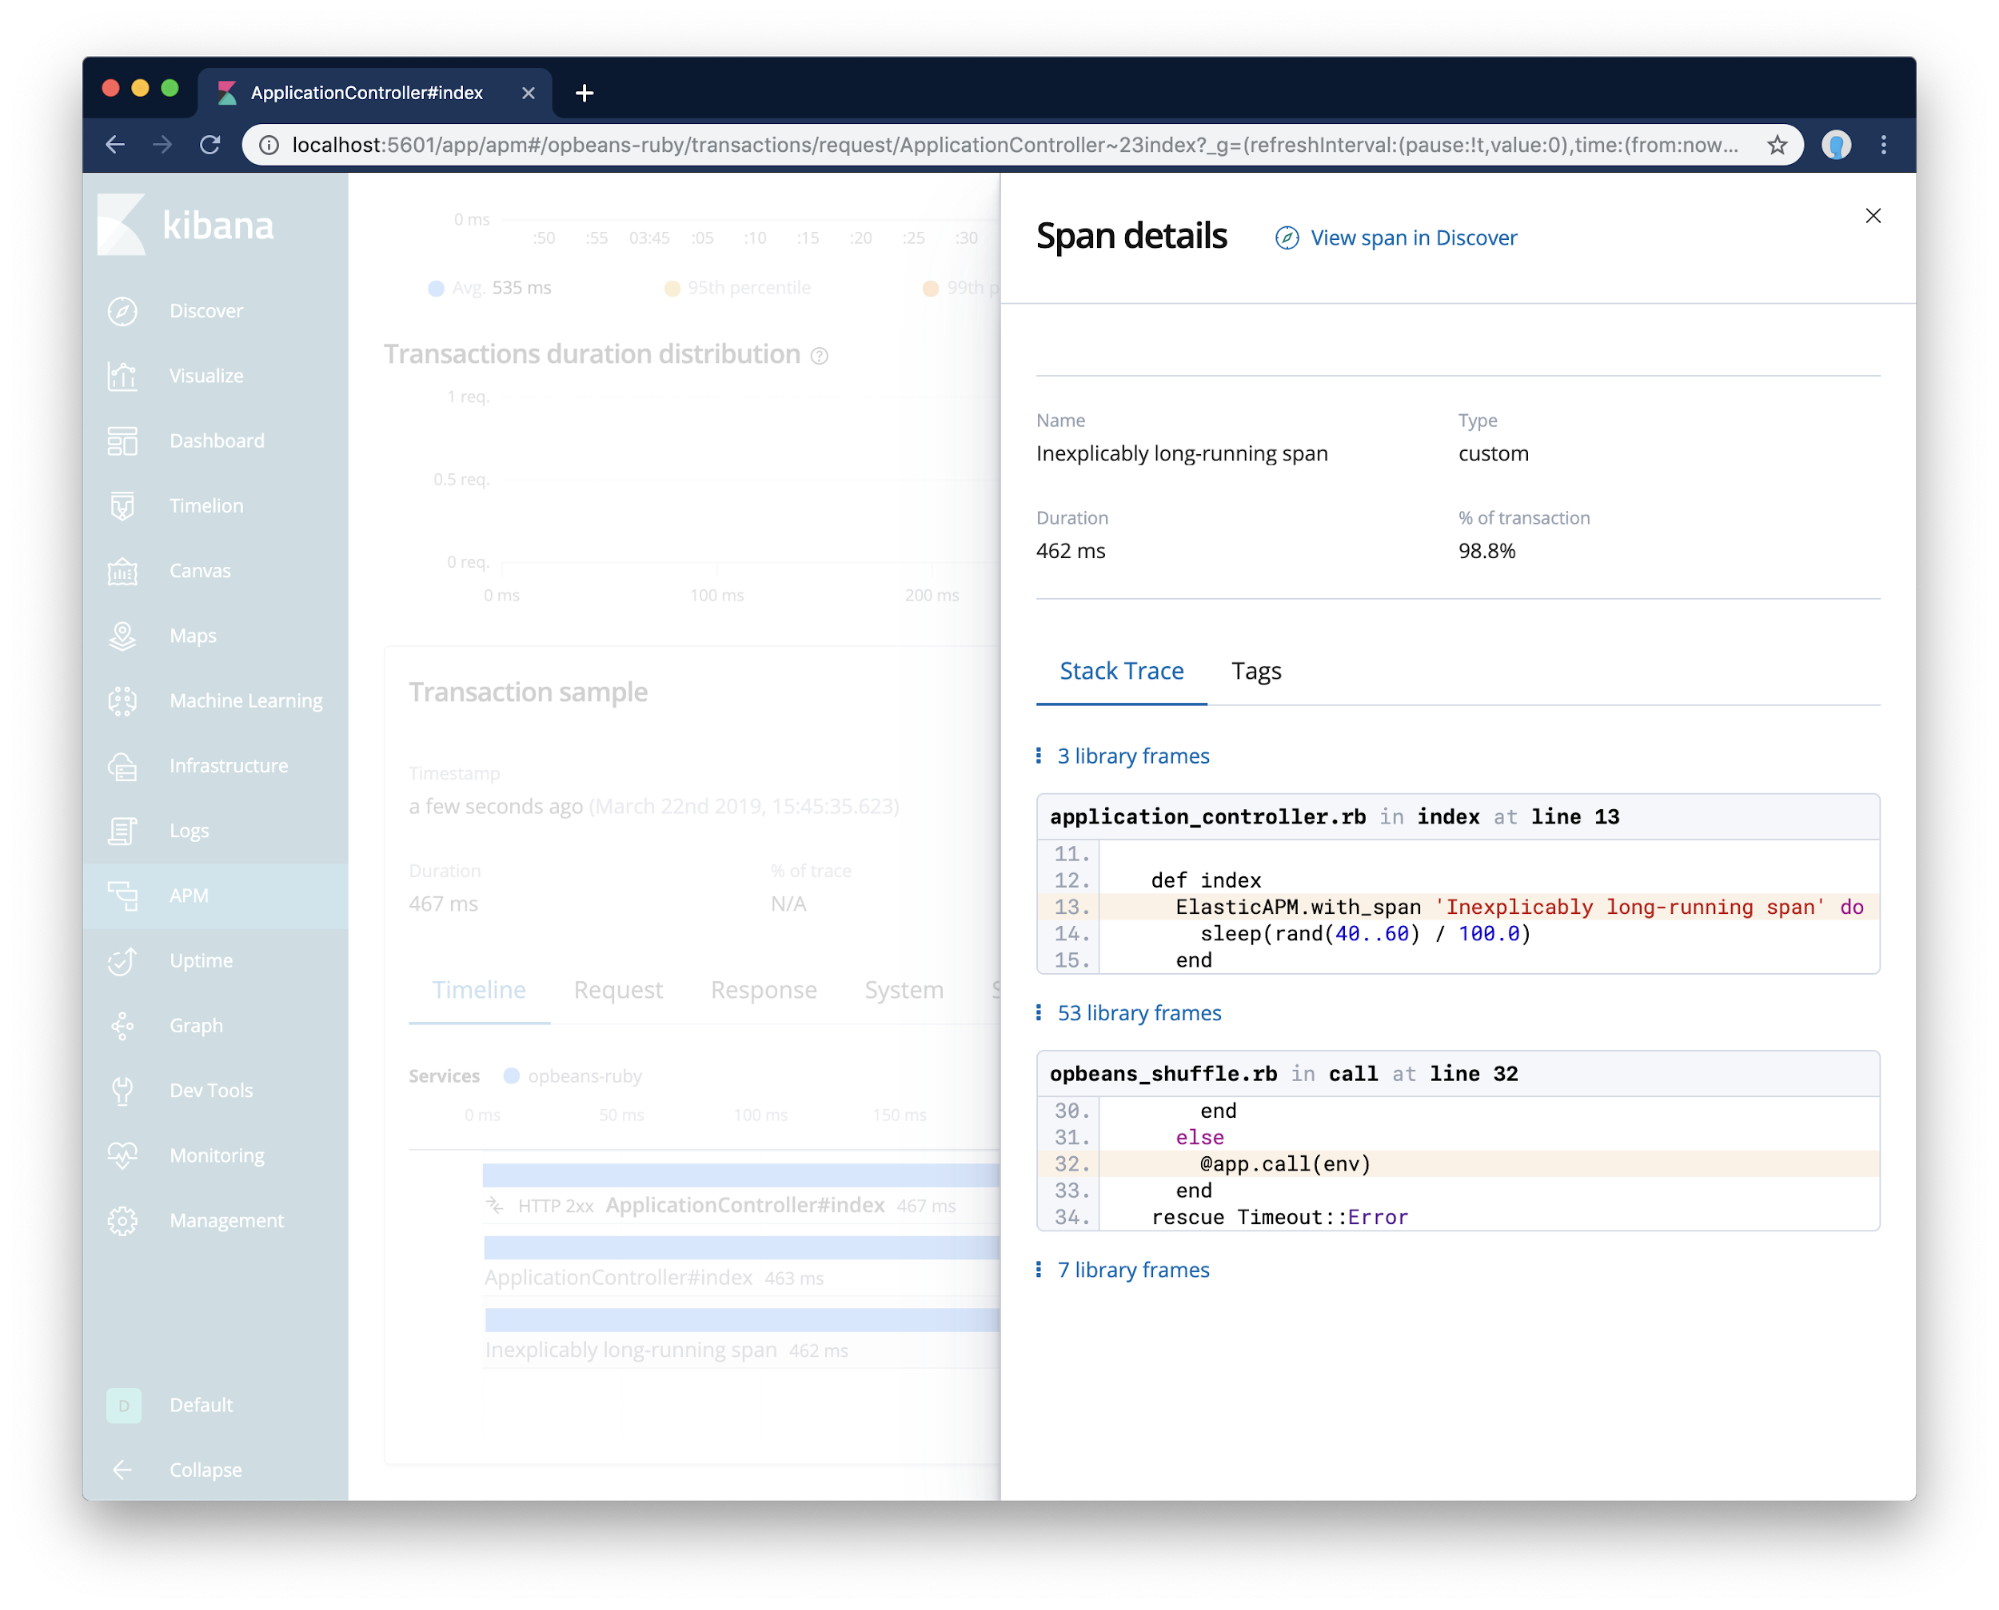Click the close button on Span details

coord(1873,215)
